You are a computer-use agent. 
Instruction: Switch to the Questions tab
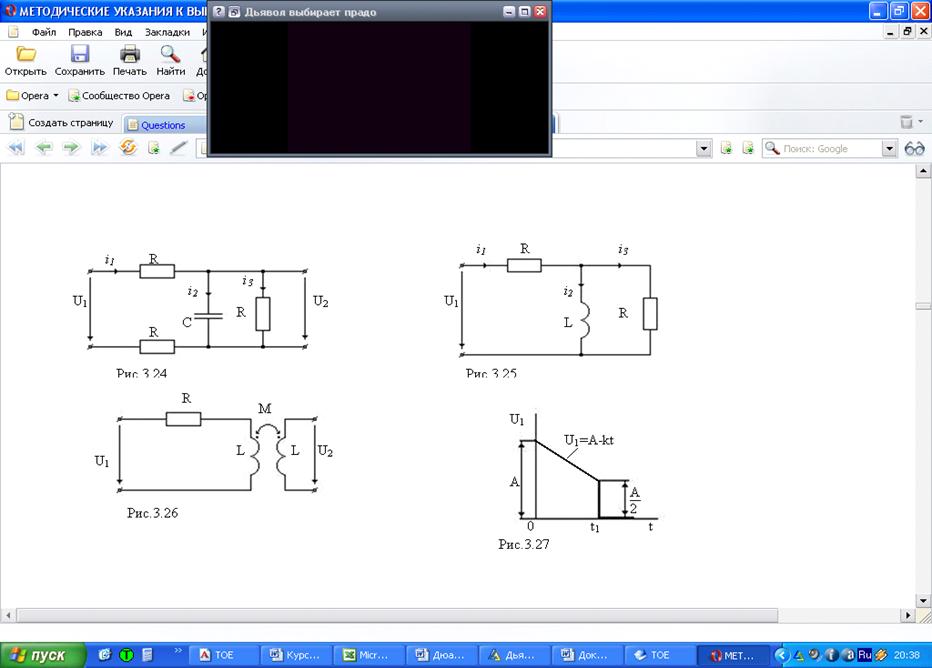click(x=162, y=125)
